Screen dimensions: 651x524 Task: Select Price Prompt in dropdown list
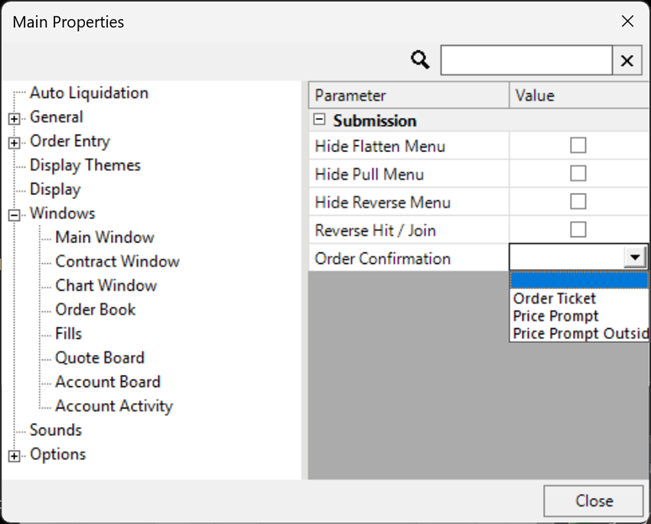[x=556, y=316]
